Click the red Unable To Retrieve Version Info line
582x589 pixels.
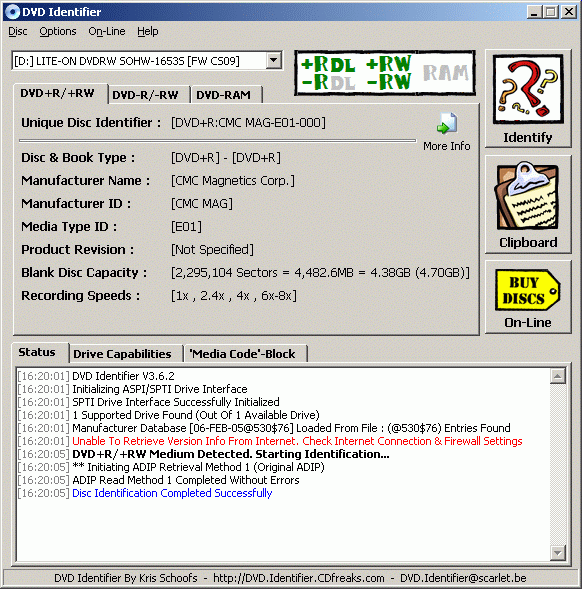297,441
